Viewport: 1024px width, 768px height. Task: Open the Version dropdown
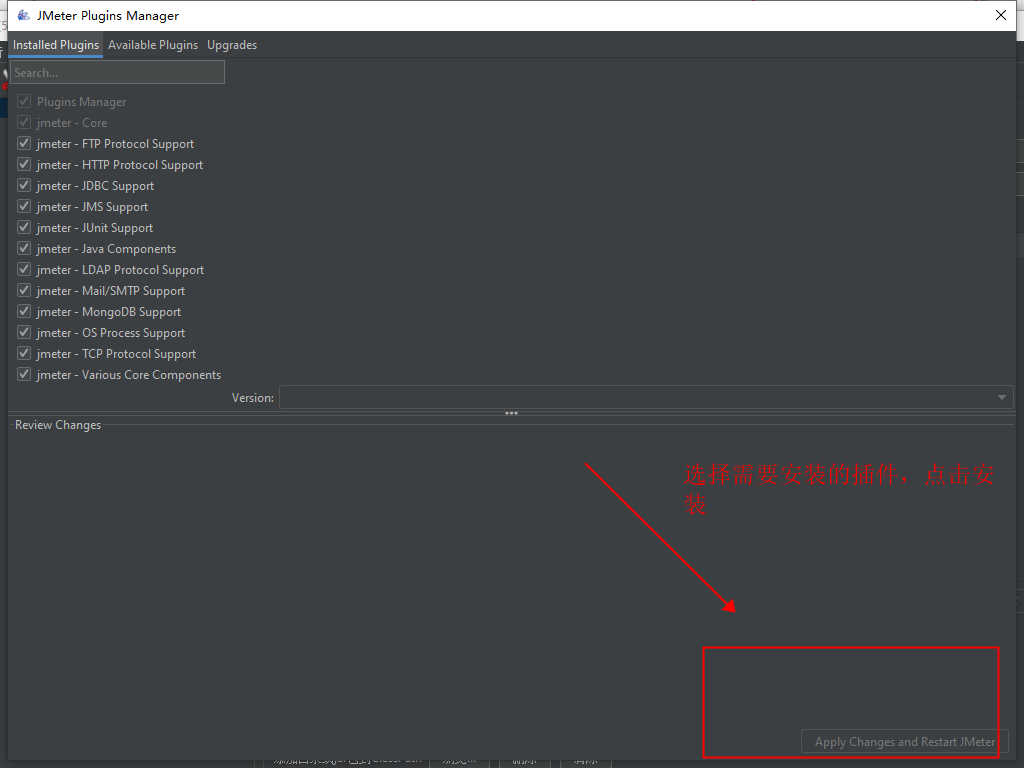(647, 397)
